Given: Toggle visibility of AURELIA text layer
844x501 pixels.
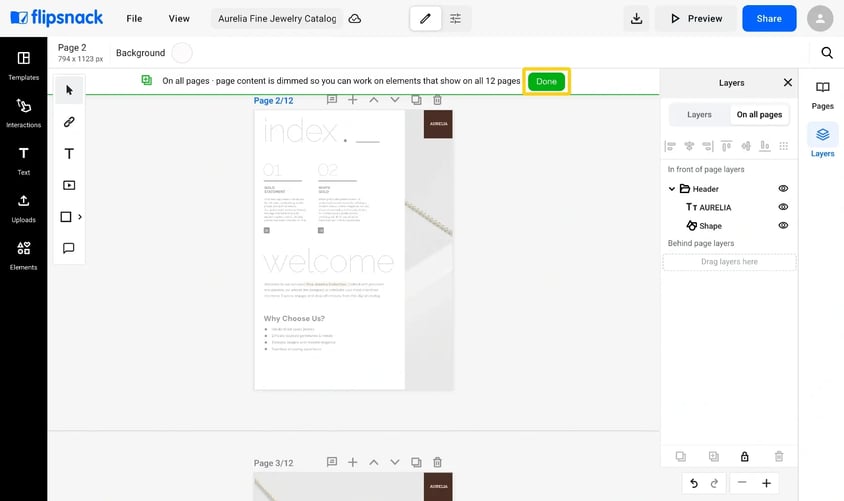Looking at the screenshot, I should (783, 207).
